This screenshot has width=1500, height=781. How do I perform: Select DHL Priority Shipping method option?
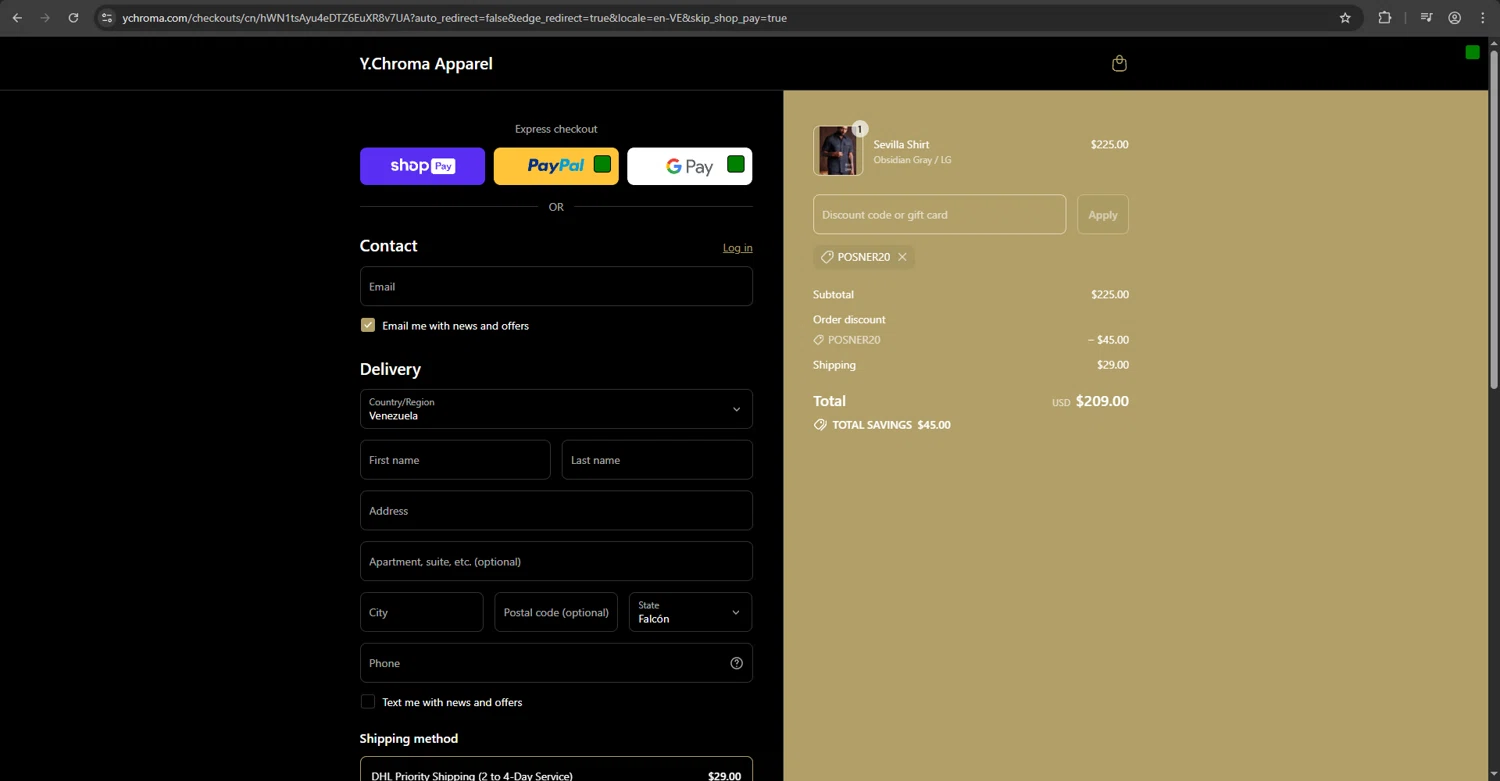click(556, 770)
